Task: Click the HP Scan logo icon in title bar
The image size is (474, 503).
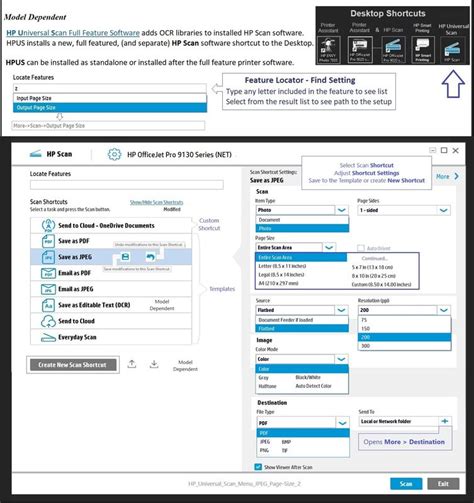Action: pos(35,154)
